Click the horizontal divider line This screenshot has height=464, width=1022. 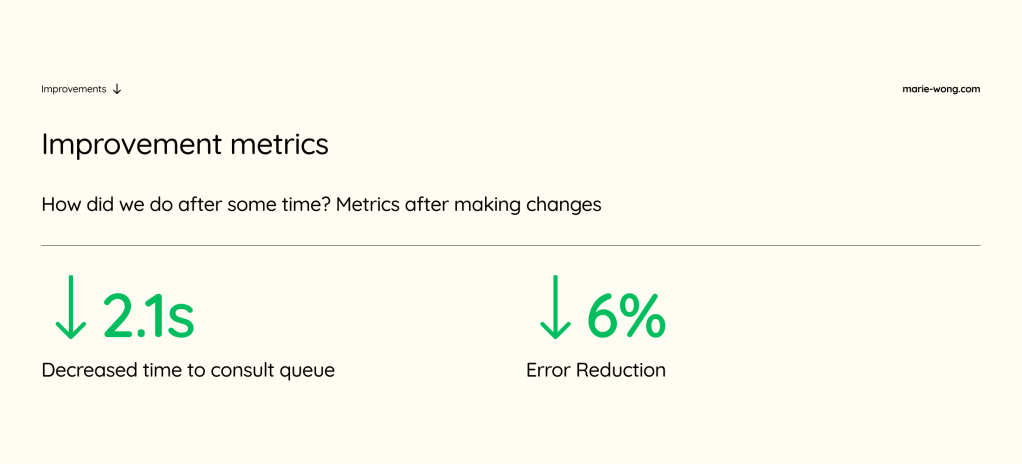pos(510,245)
